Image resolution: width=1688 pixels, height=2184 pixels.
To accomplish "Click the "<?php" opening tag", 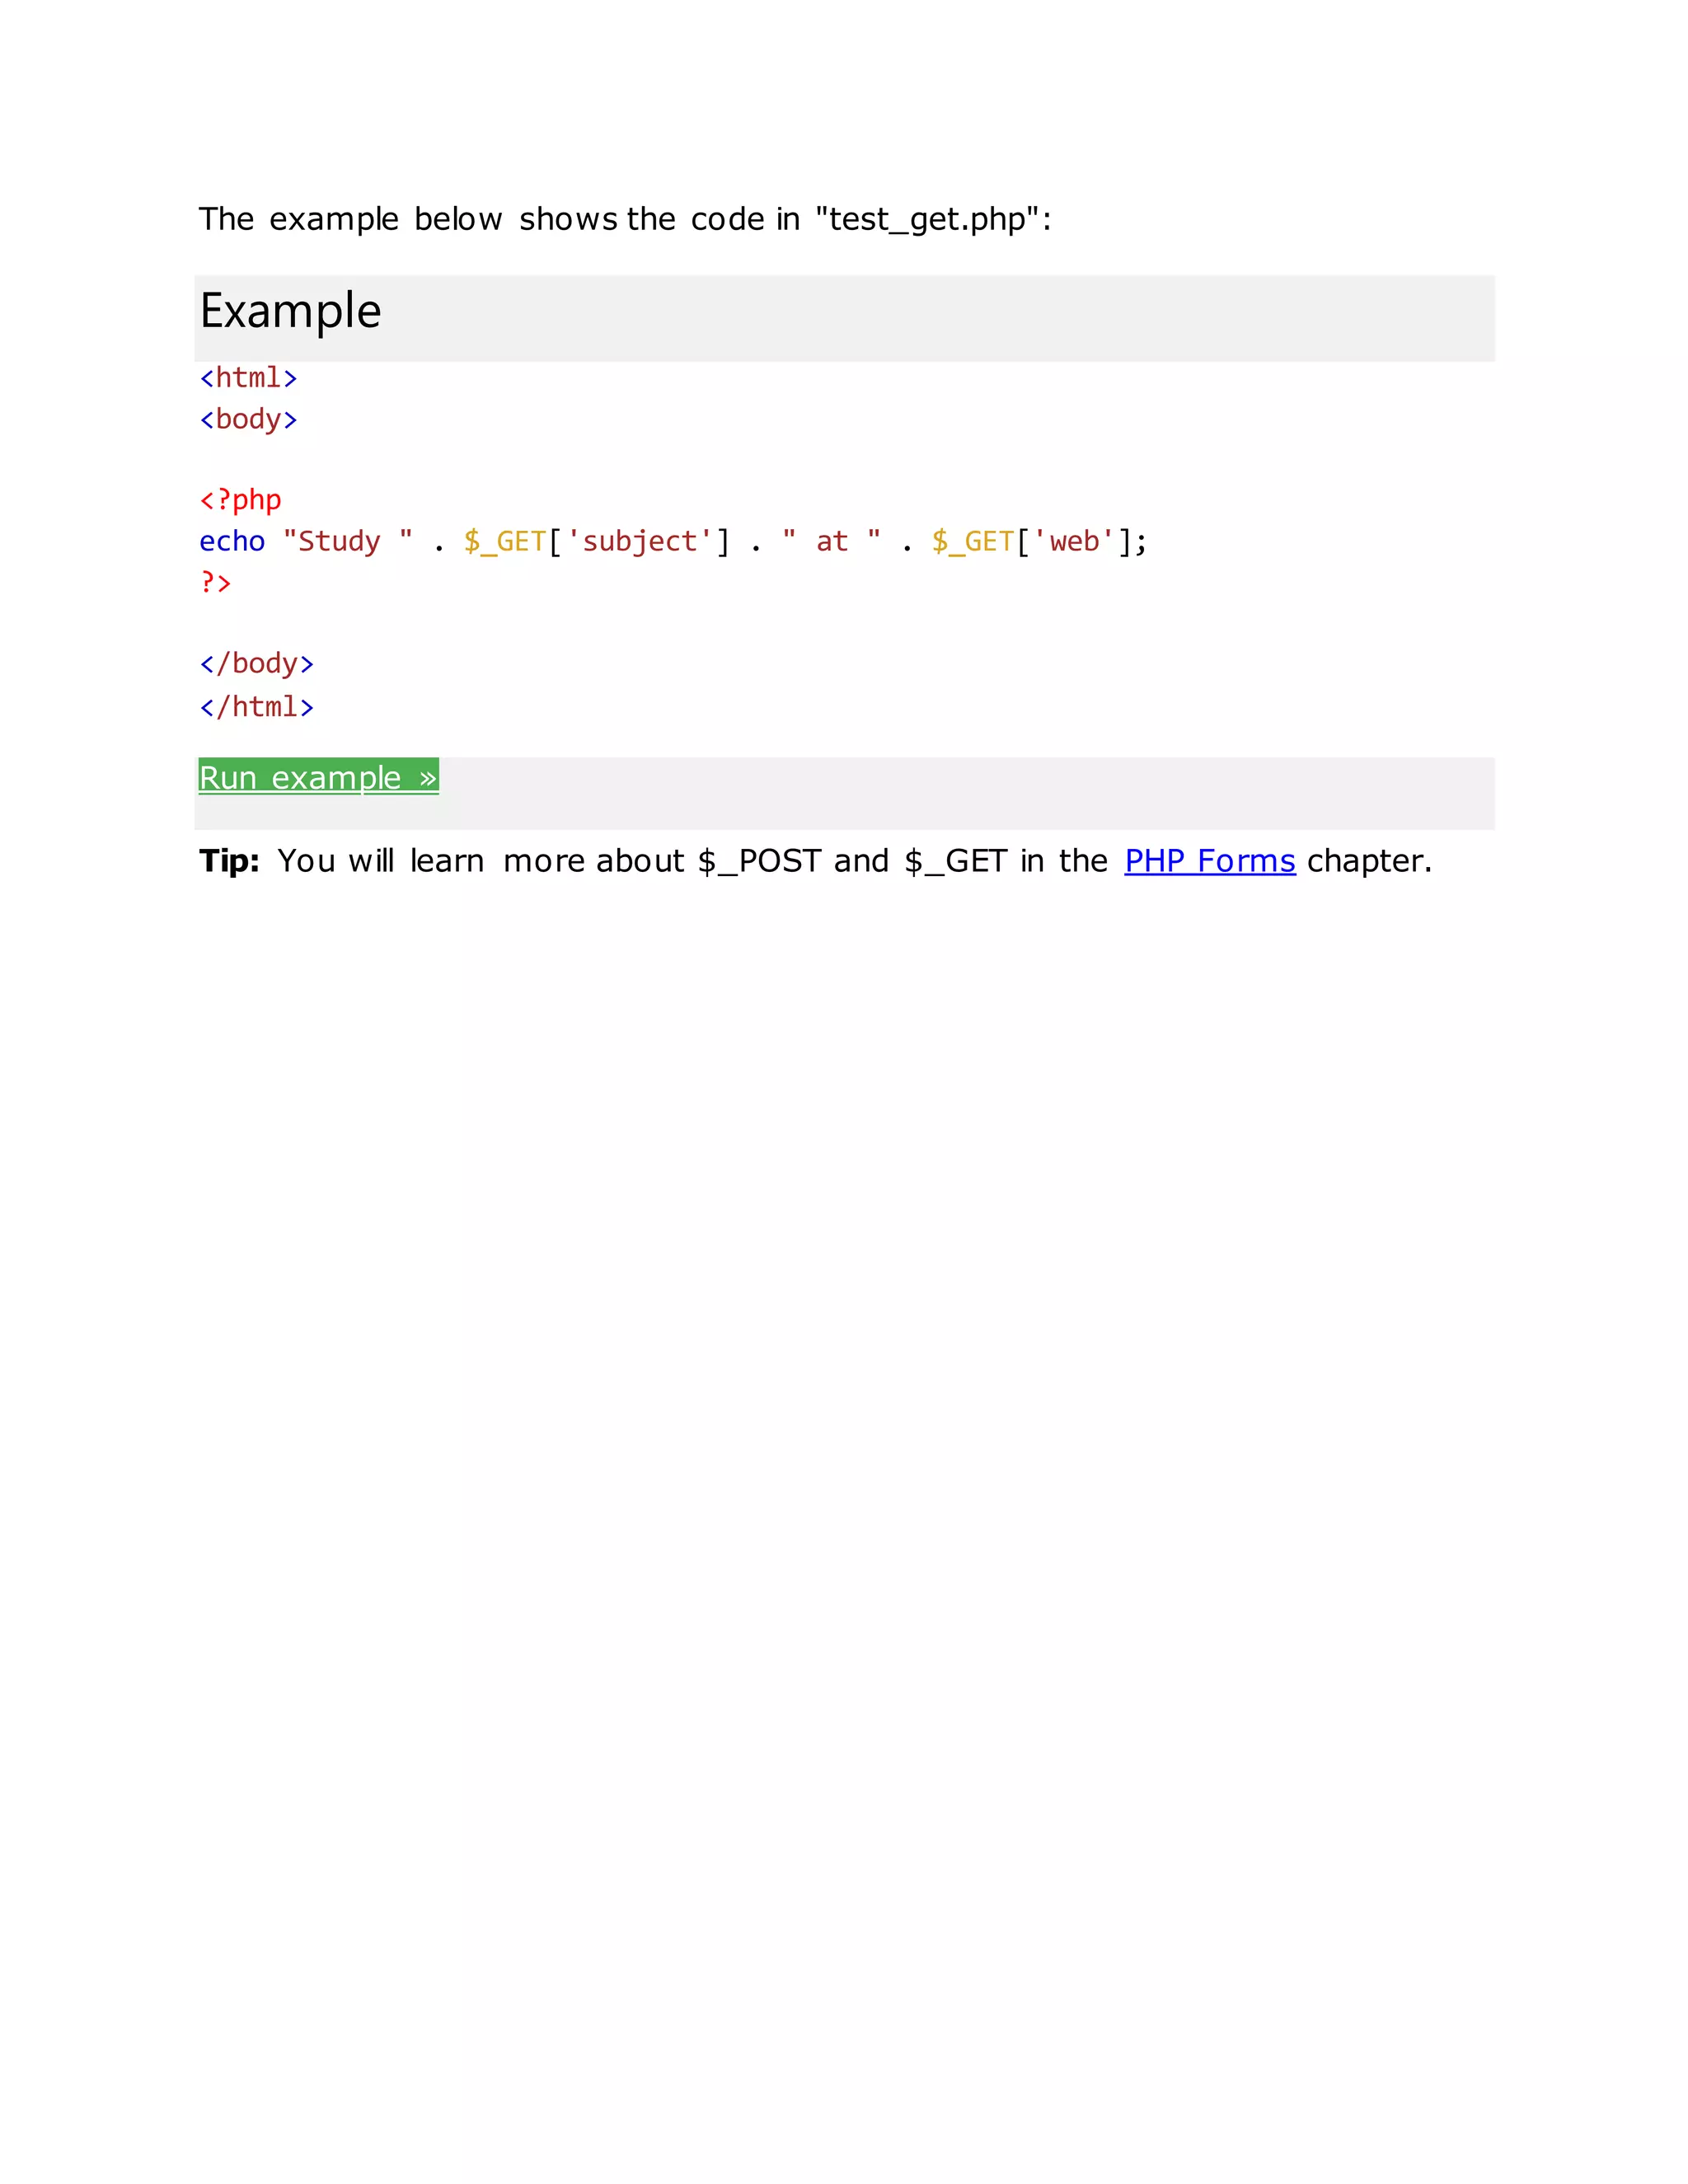I will click(x=240, y=500).
